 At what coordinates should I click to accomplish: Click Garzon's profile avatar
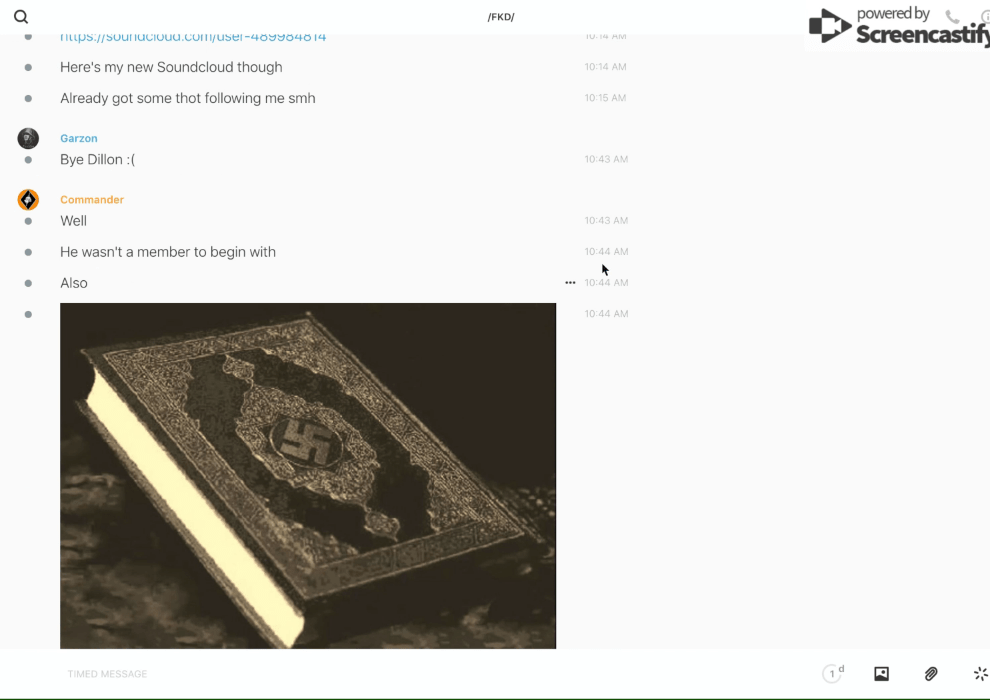coord(28,139)
